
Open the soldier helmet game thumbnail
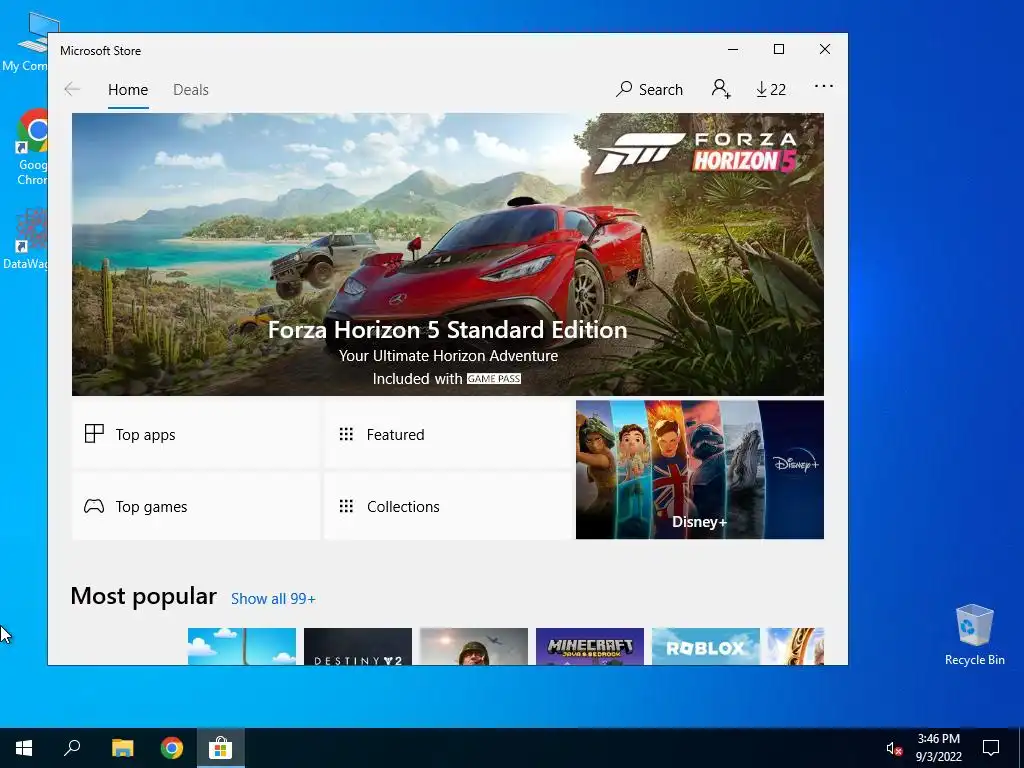(x=473, y=647)
